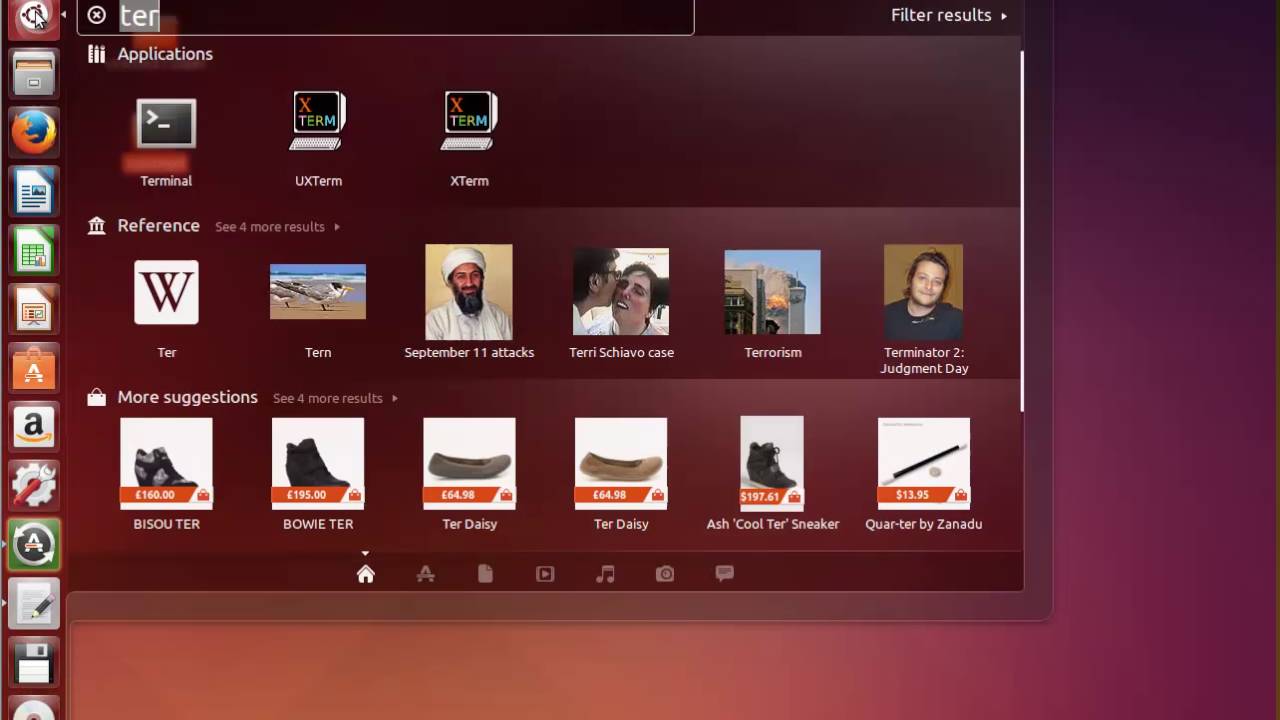
Task: Expand More suggestions 'See 4 more results'
Action: (x=335, y=398)
